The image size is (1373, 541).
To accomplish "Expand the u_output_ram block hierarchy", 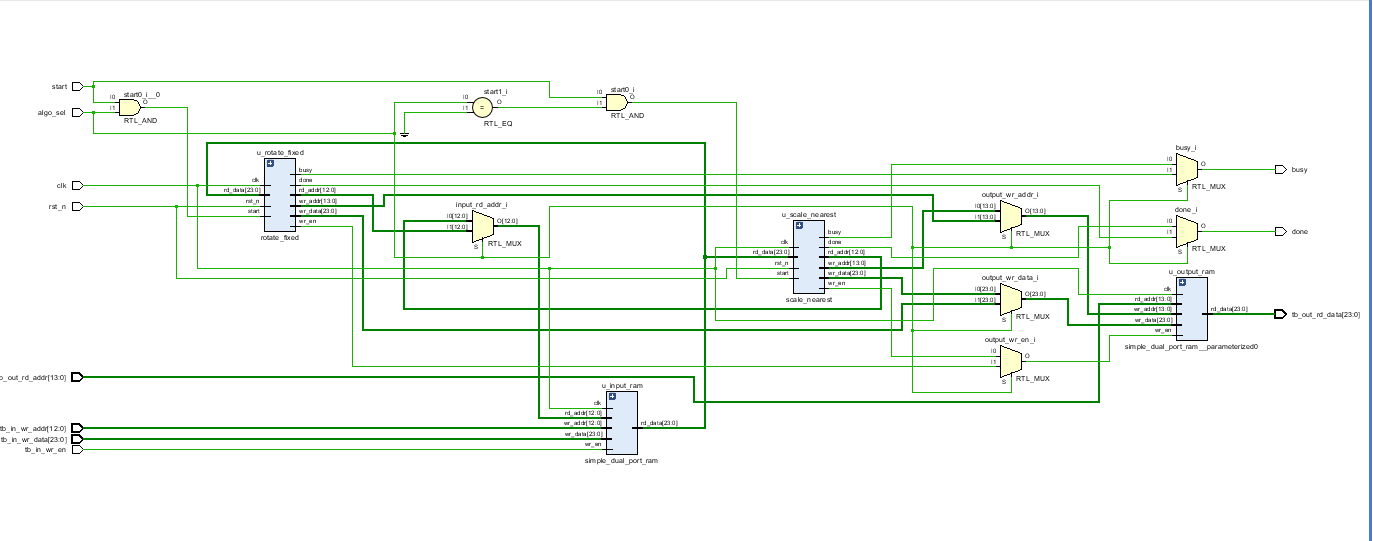I will (x=1182, y=283).
